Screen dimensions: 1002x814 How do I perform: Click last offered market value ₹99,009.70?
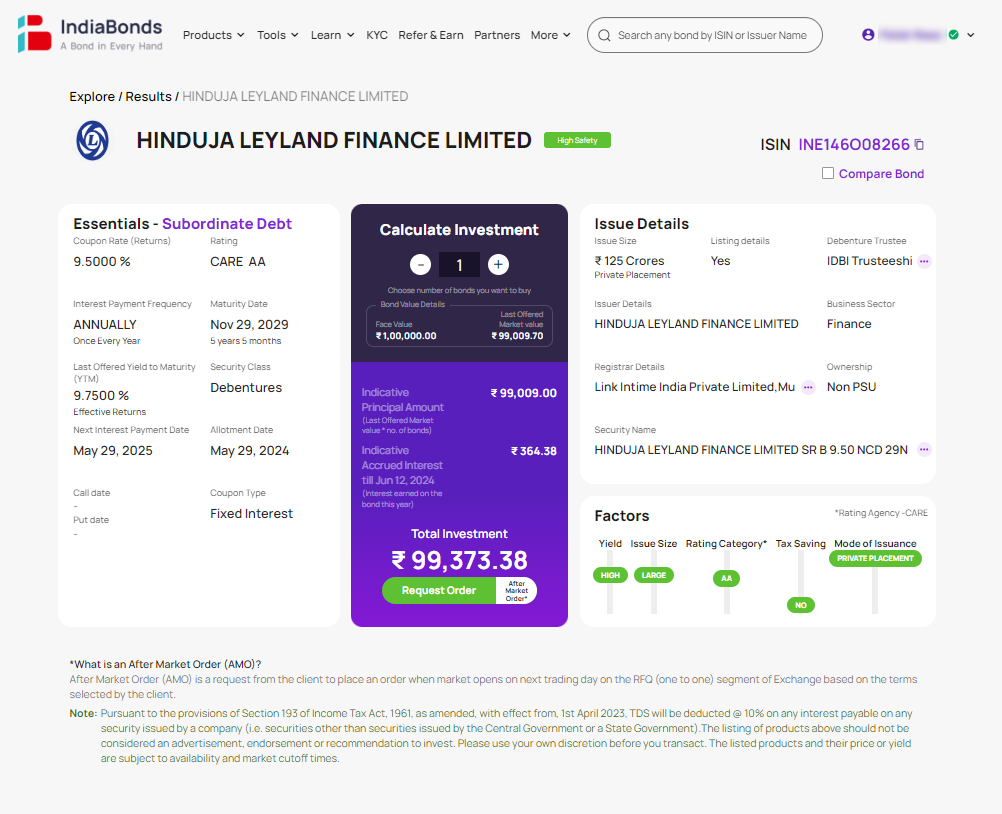pos(517,336)
